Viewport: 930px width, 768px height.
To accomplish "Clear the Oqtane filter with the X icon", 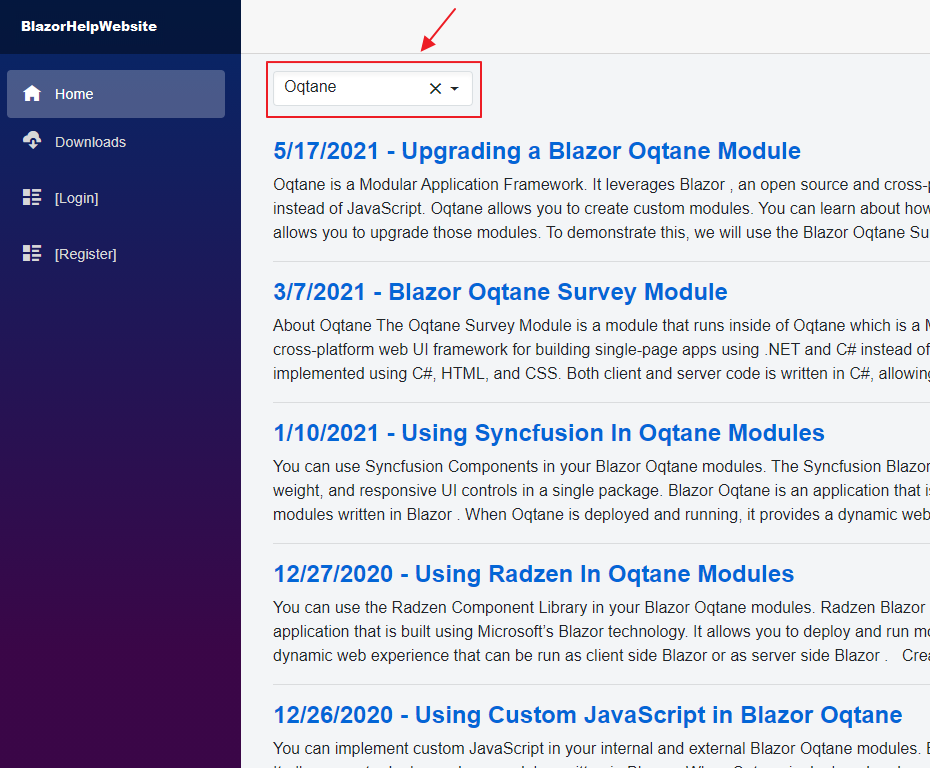I will 434,88.
